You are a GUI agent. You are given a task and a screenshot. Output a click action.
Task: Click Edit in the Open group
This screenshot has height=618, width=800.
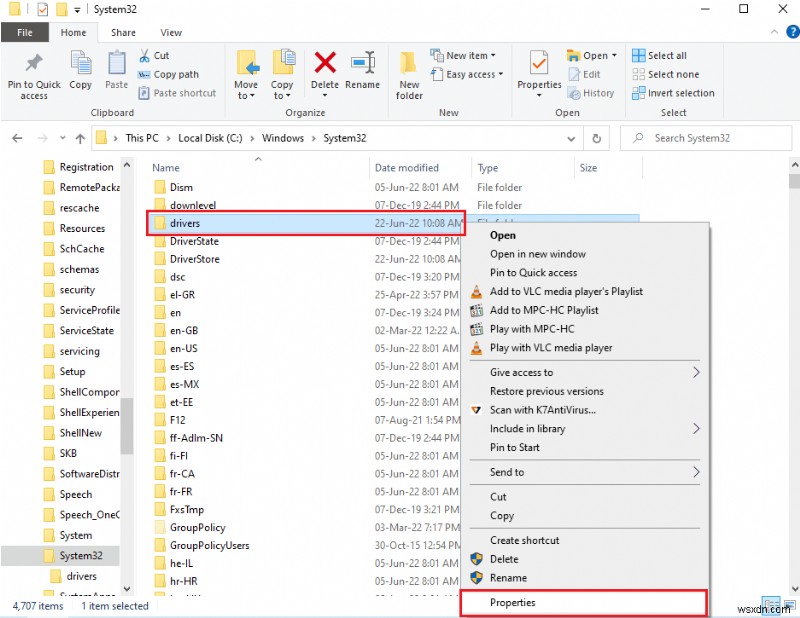coord(585,75)
